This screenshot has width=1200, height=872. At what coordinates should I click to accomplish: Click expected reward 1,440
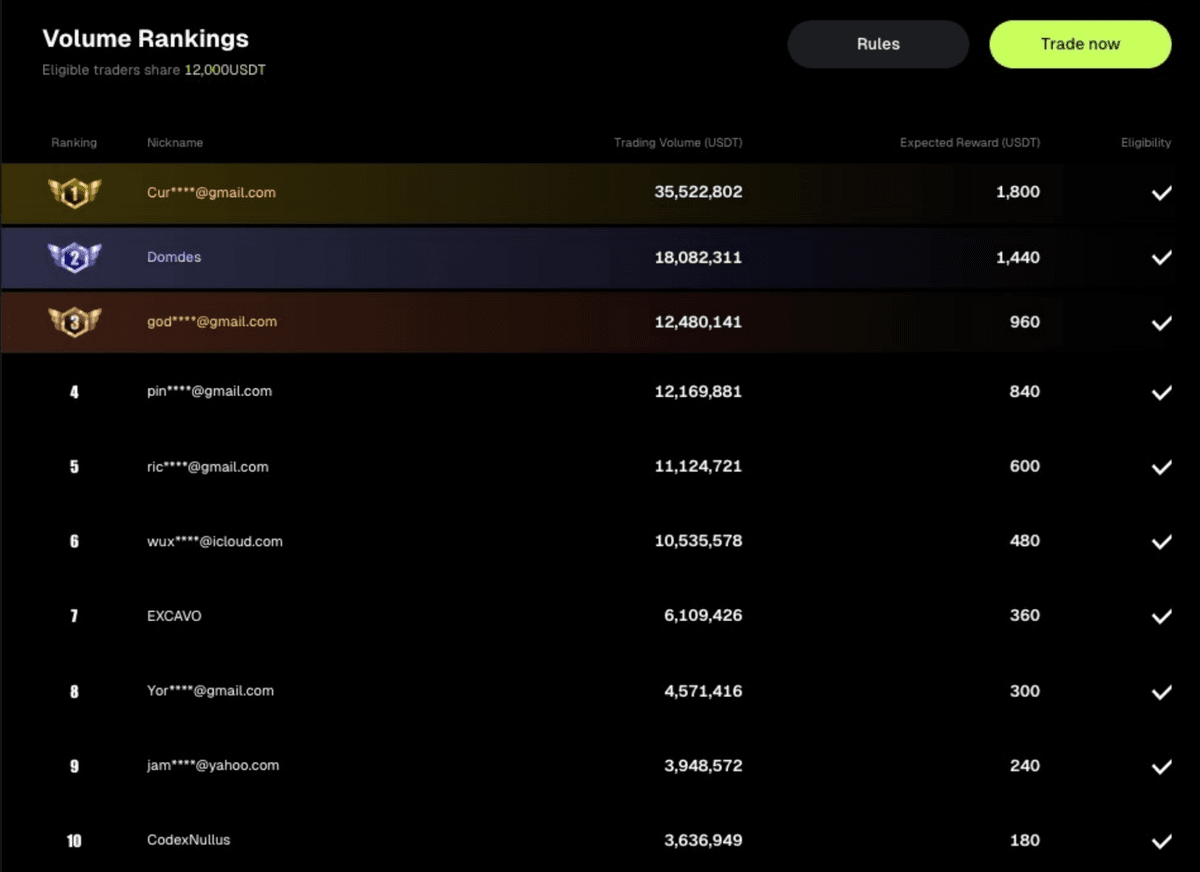pos(1018,257)
